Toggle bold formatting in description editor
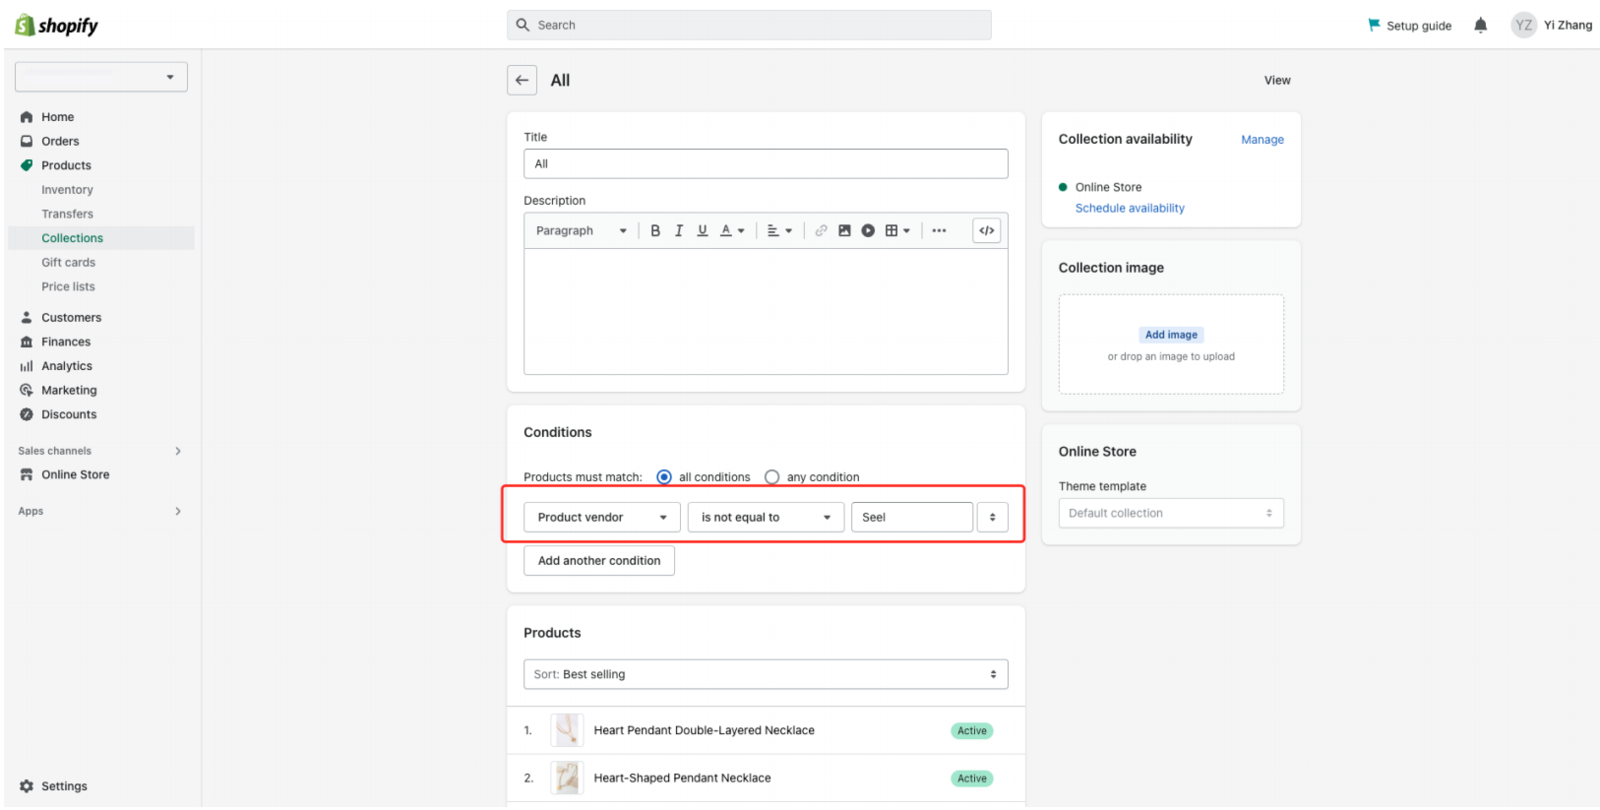The image size is (1600, 810). tap(655, 231)
